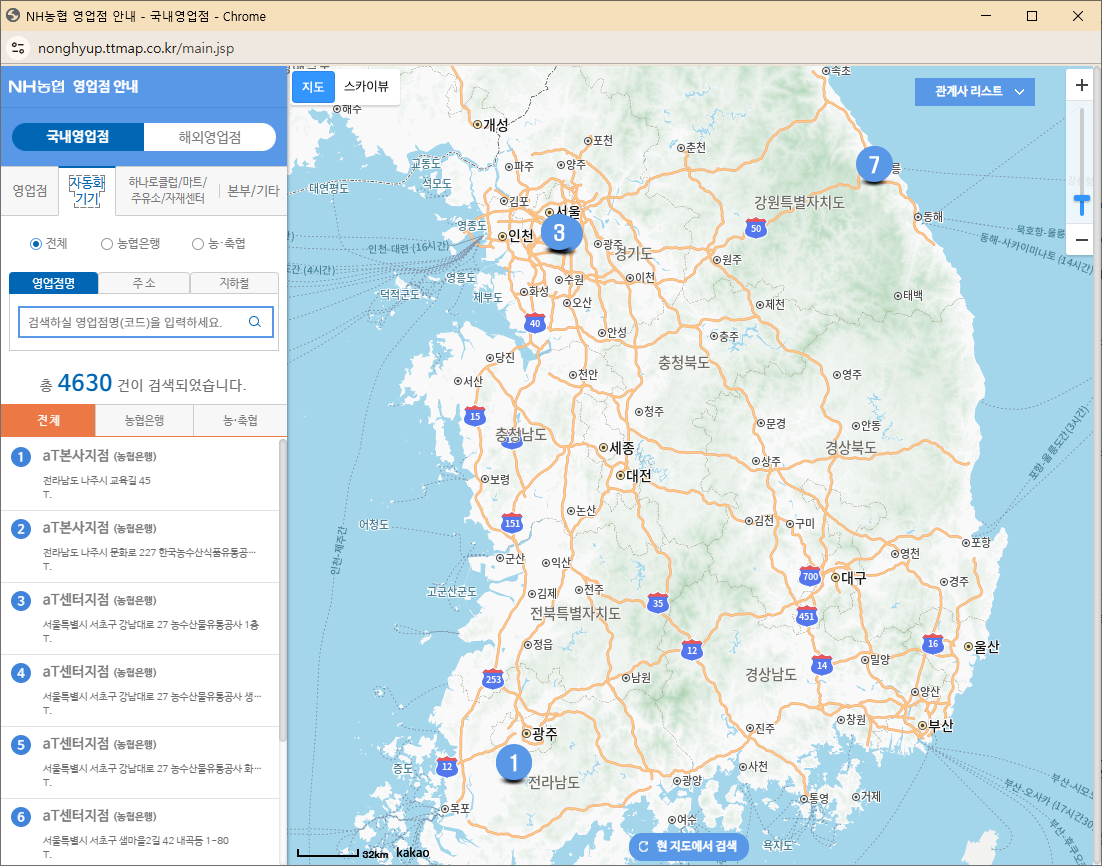The width and height of the screenshot is (1102, 866).
Task: Zoom in with the map plus button
Action: click(1082, 85)
